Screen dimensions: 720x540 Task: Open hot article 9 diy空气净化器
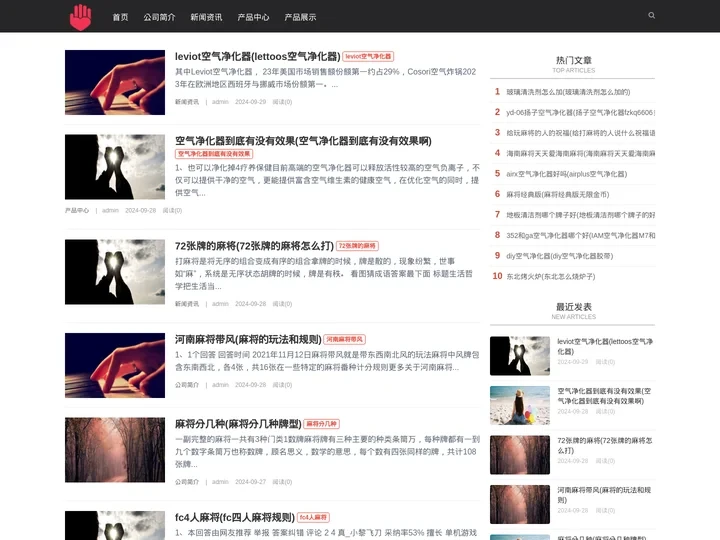click(560, 256)
